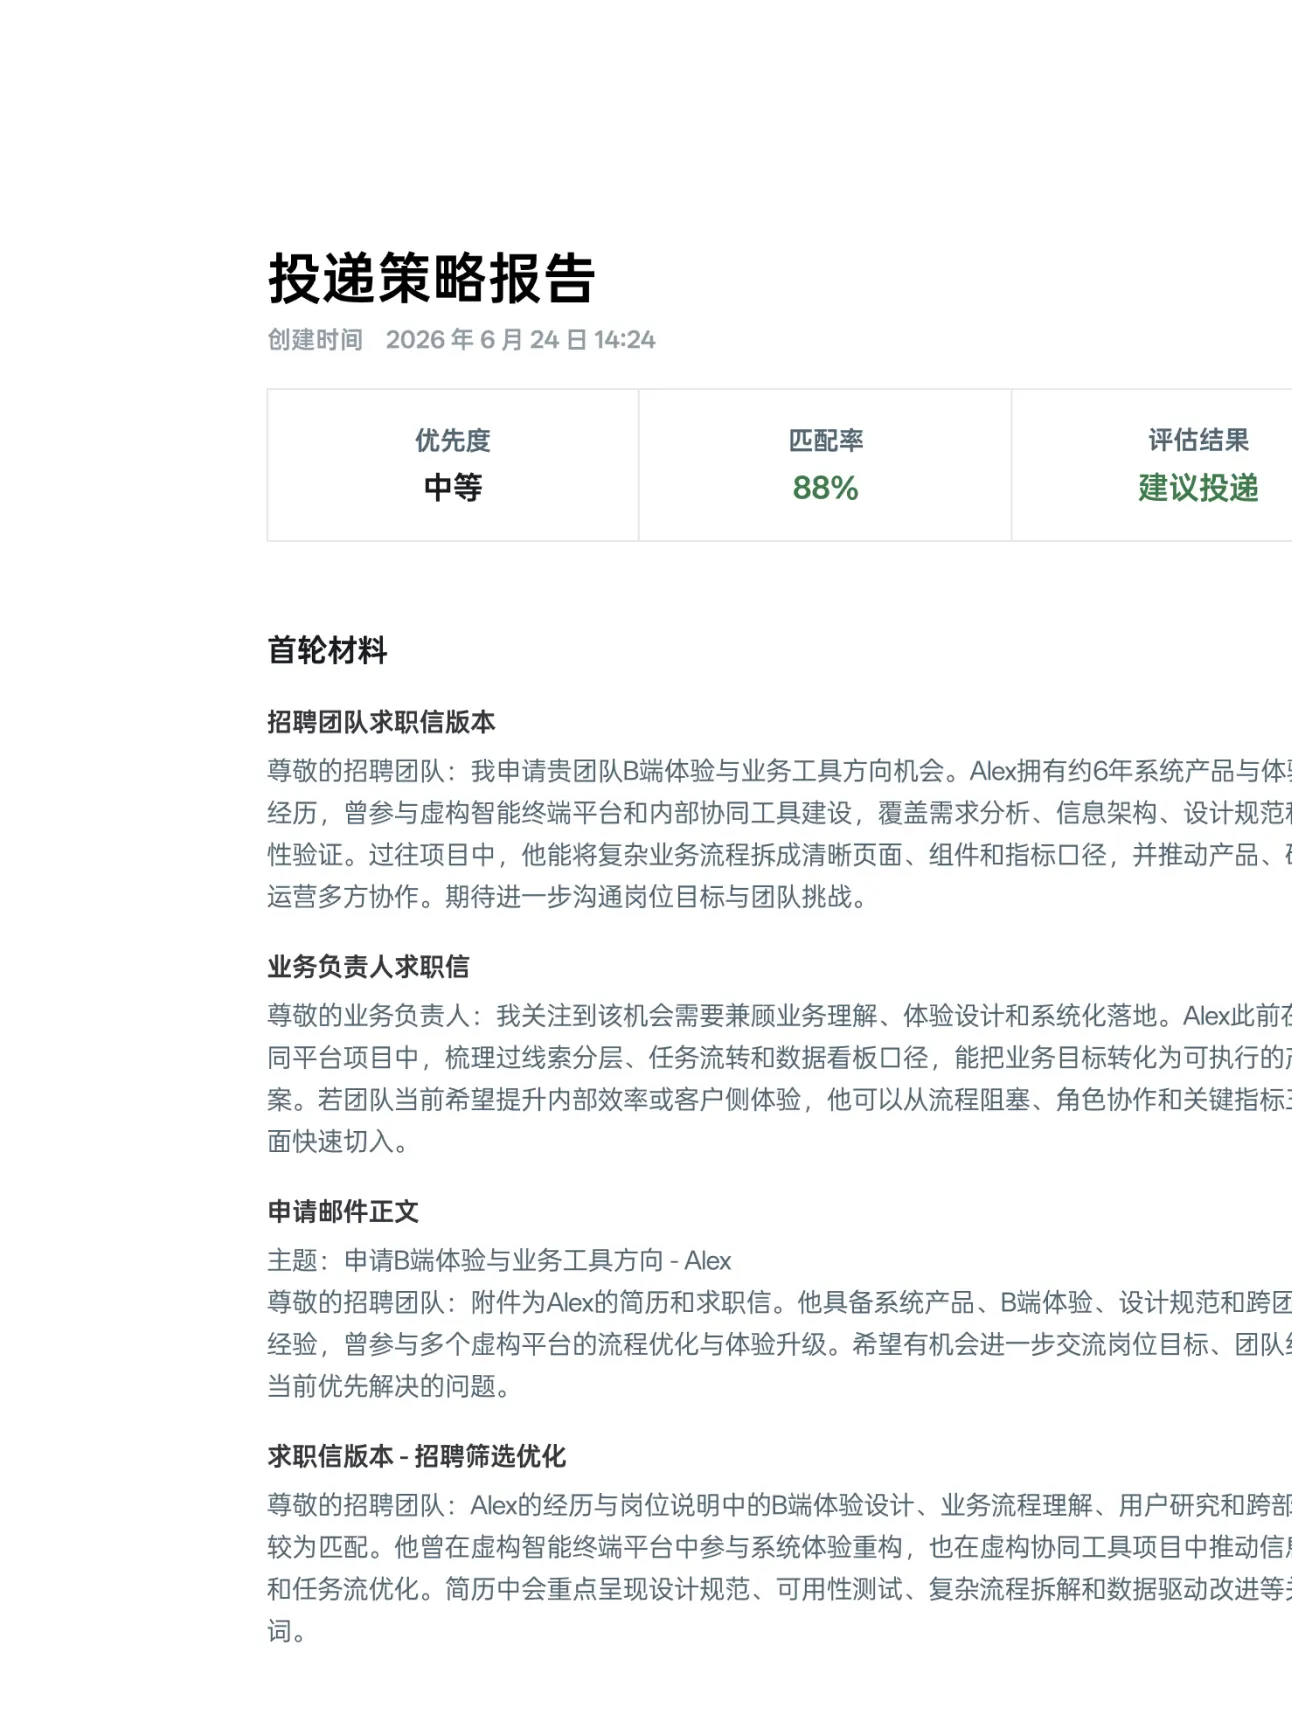
Task: Click the 88% match rate value
Action: pos(825,488)
